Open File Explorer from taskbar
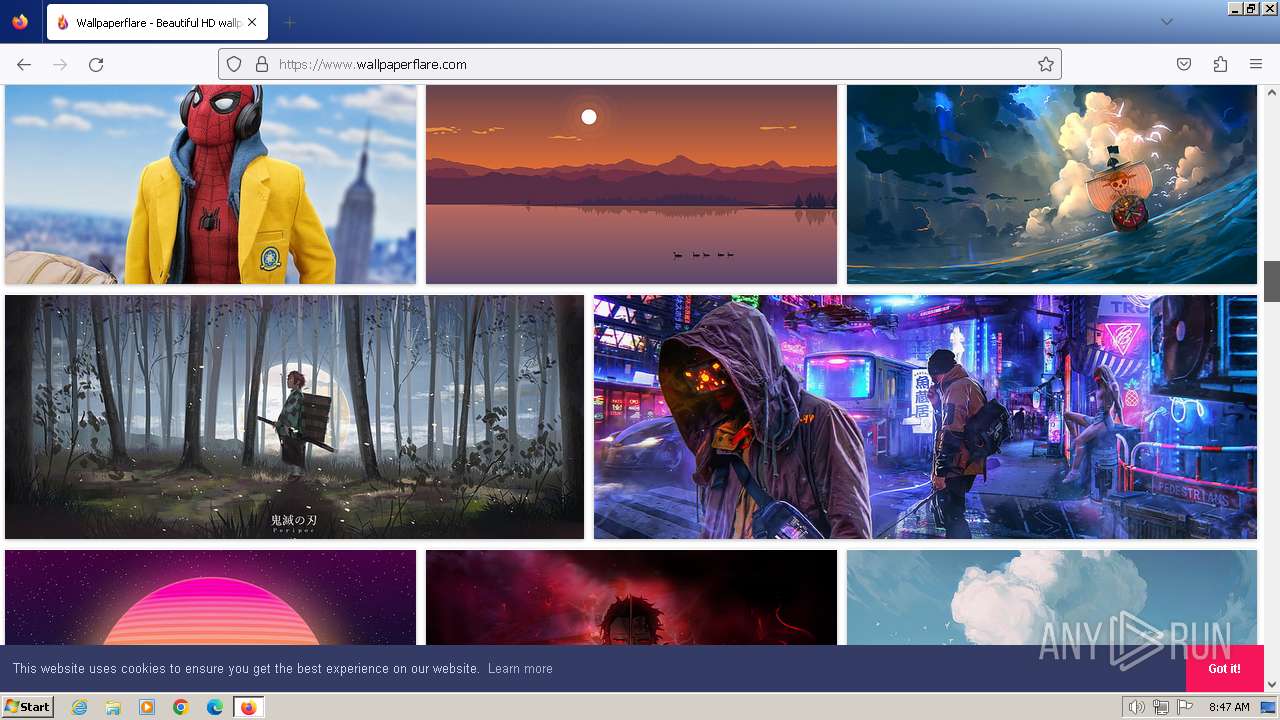 113,707
